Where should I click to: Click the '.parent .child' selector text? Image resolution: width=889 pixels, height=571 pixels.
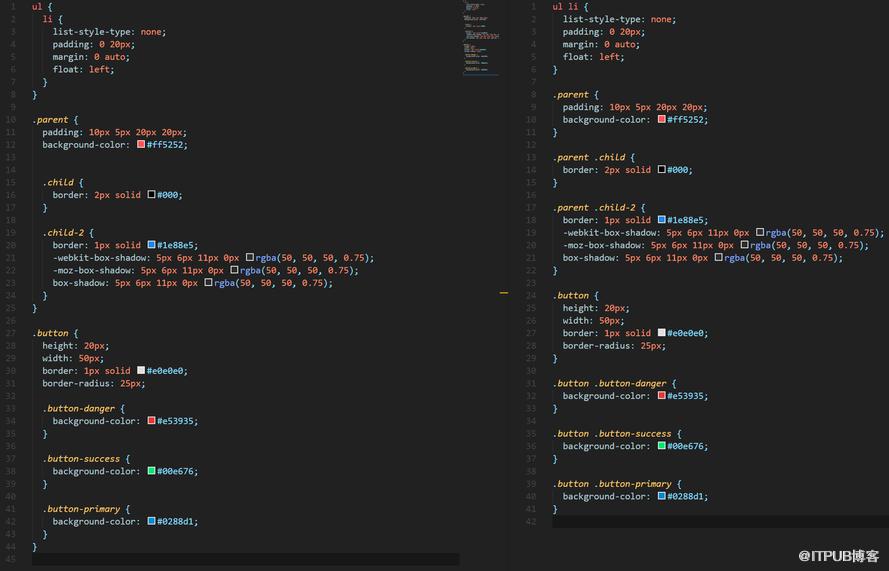click(x=589, y=157)
